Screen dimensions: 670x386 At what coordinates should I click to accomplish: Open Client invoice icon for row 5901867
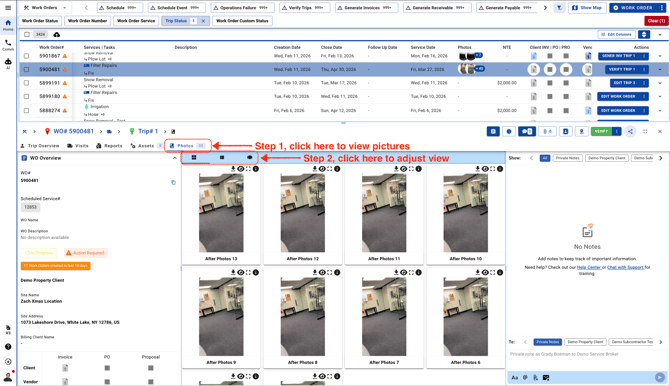533,56
